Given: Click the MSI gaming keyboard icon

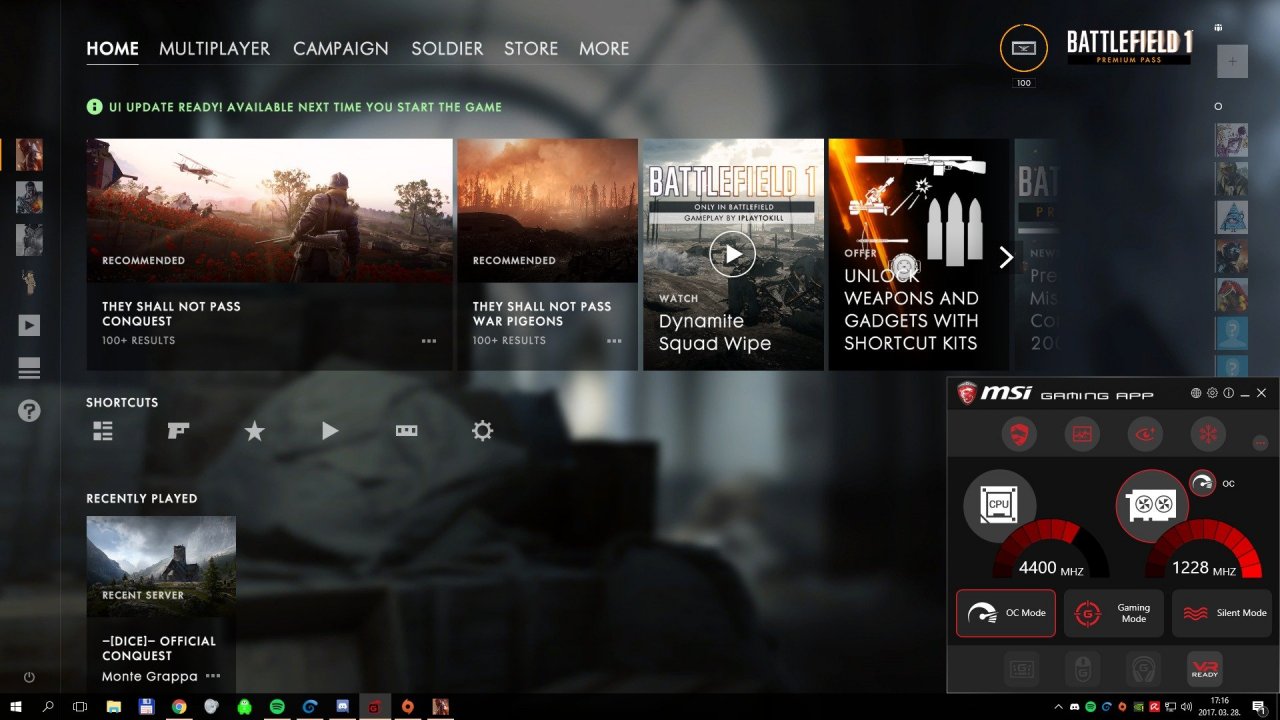Looking at the screenshot, I should [1019, 668].
